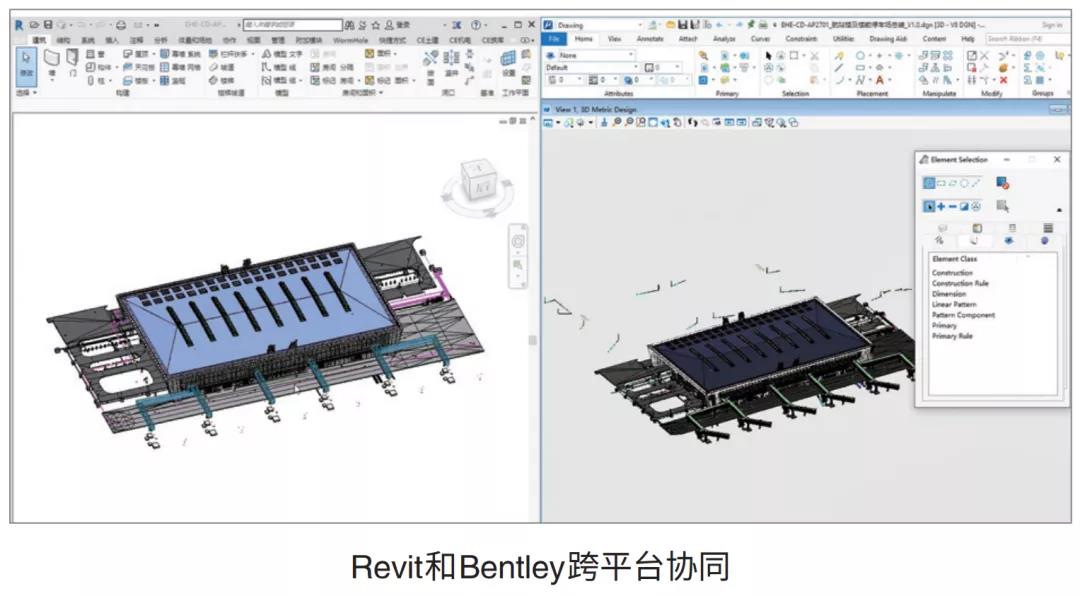Screen dimensions: 1080x596
Task: Switch to the Annotate tab in MicroStation
Action: click(x=650, y=39)
